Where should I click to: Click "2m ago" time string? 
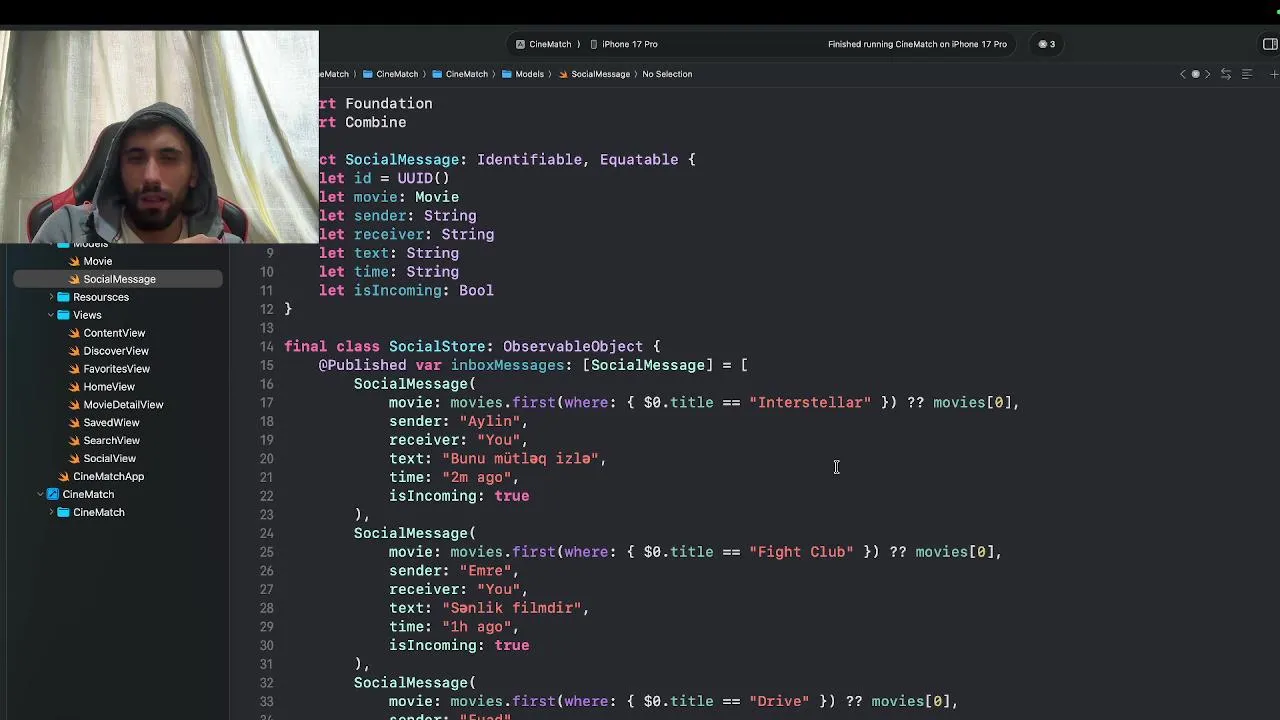(476, 477)
